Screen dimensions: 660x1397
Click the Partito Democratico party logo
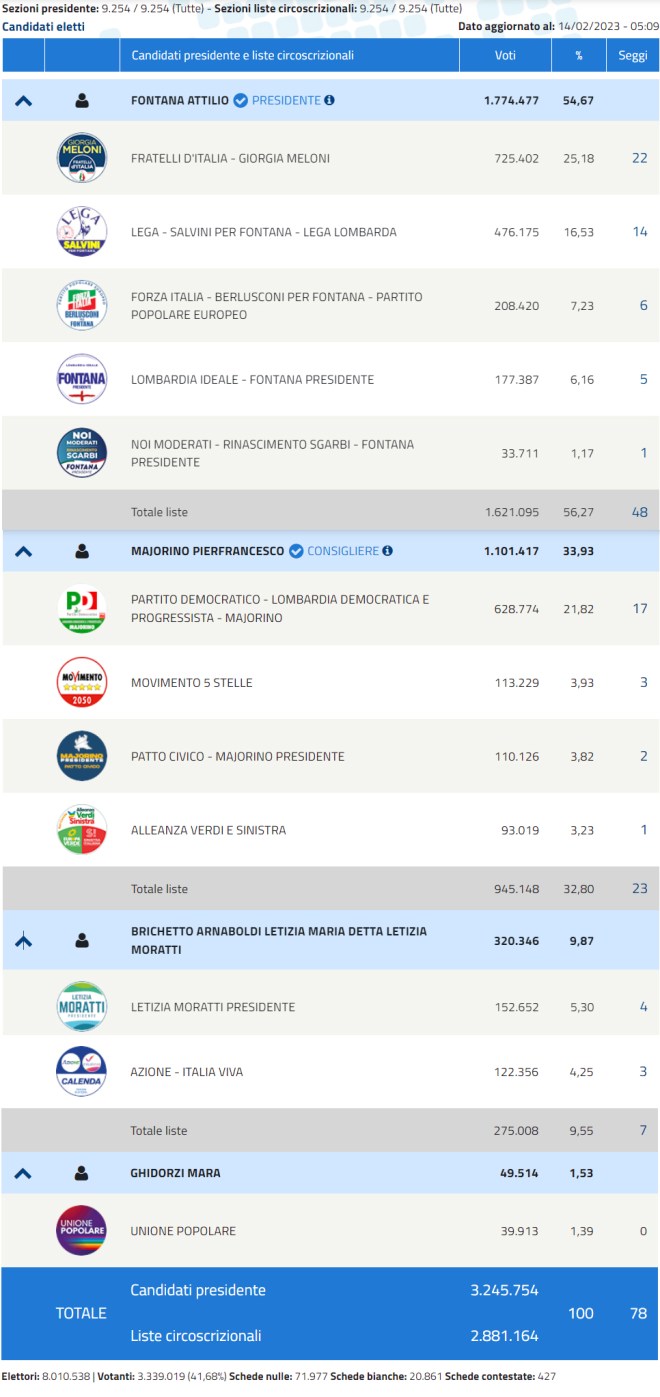[x=82, y=609]
